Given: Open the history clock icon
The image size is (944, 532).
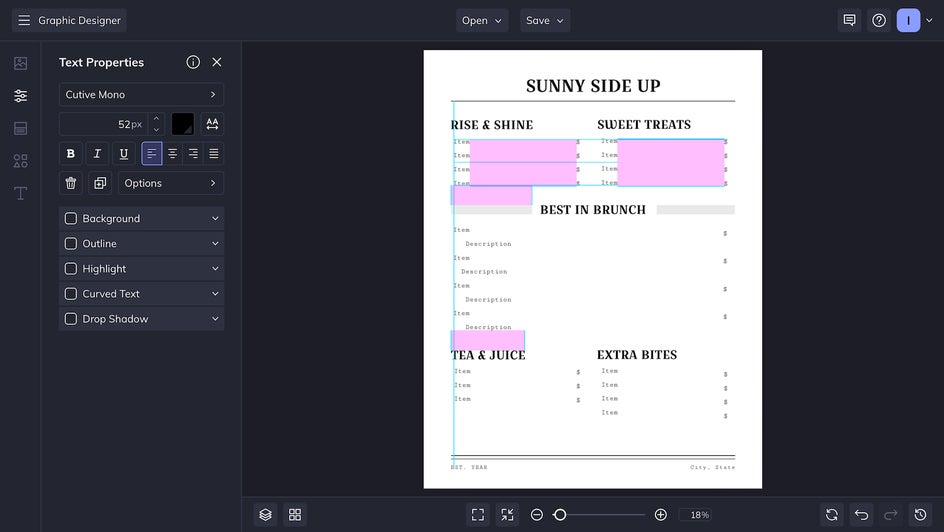Looking at the screenshot, I should coord(921,515).
